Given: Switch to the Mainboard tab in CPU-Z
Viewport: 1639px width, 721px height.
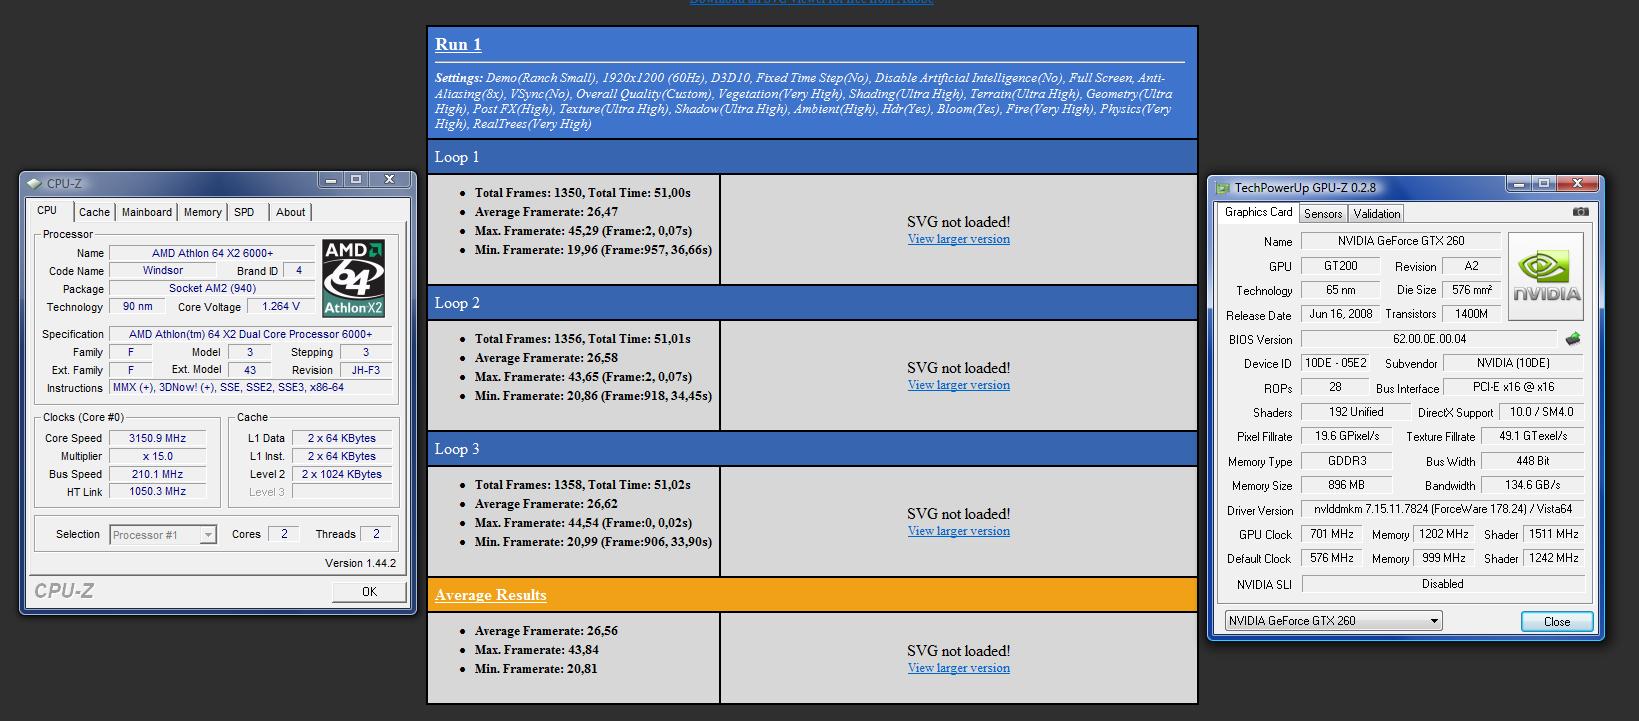Looking at the screenshot, I should point(147,212).
